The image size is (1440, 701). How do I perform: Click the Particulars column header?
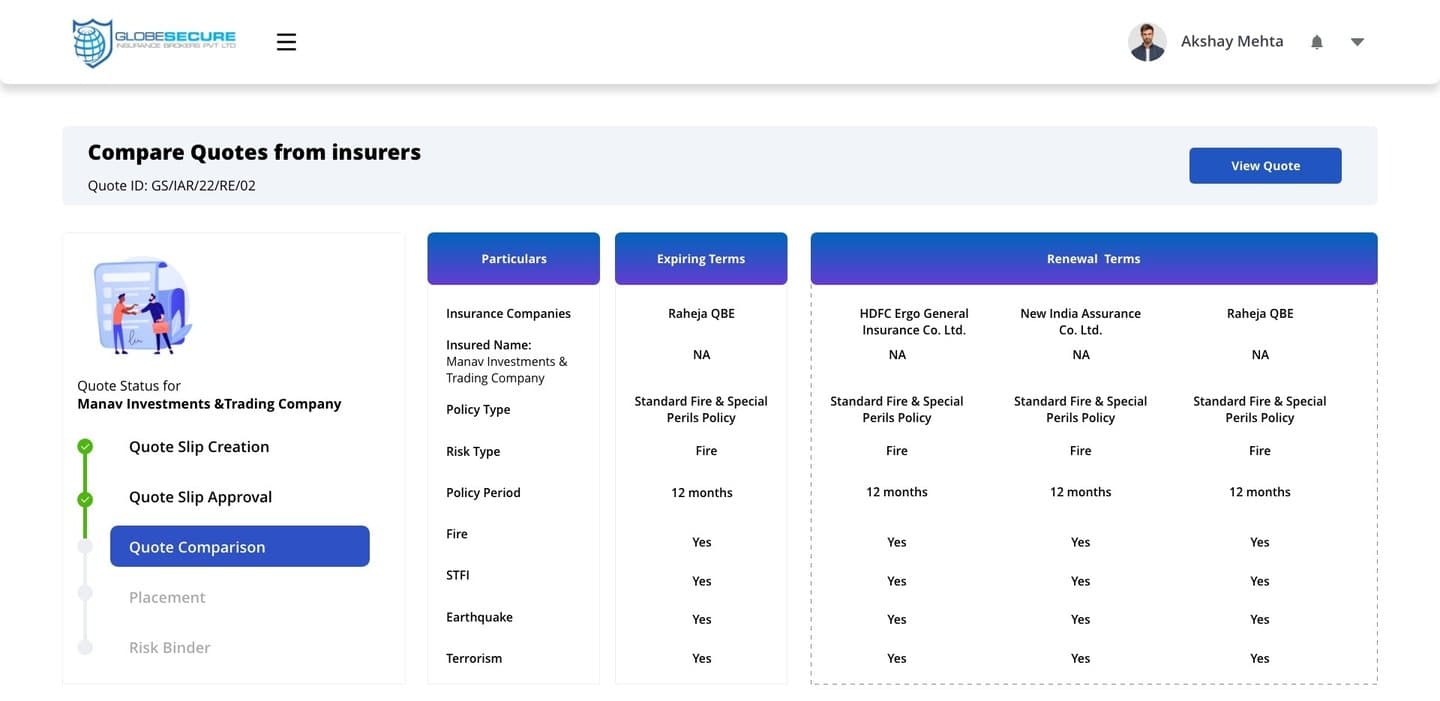[514, 259]
